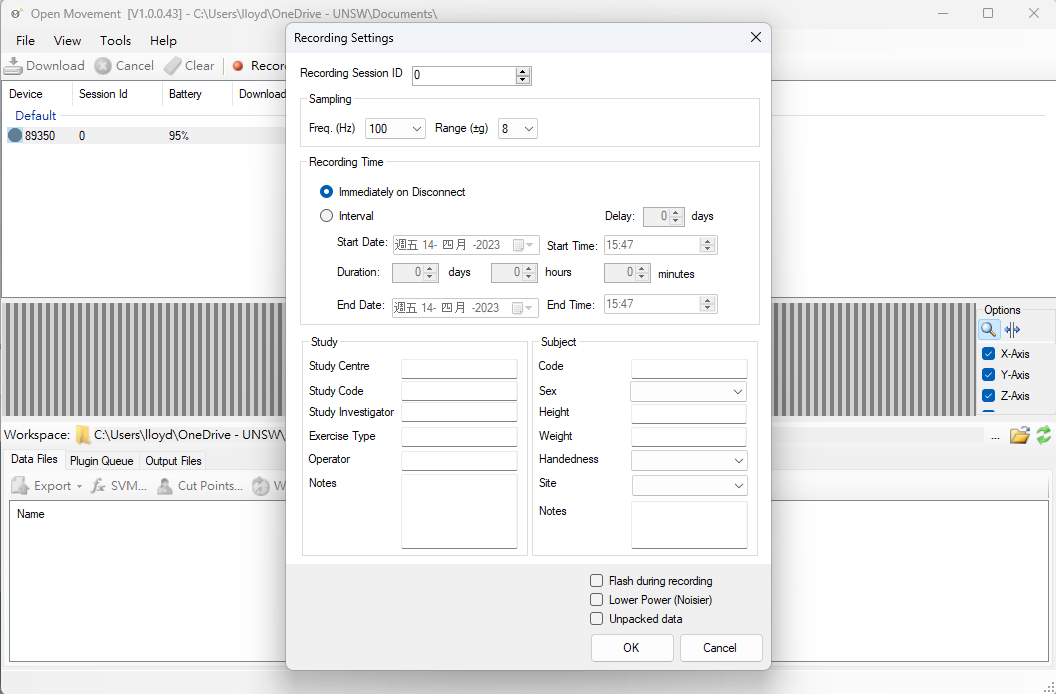This screenshot has width=1056, height=694.
Task: Click the SVM analysis toolbar icon
Action: click(98, 486)
